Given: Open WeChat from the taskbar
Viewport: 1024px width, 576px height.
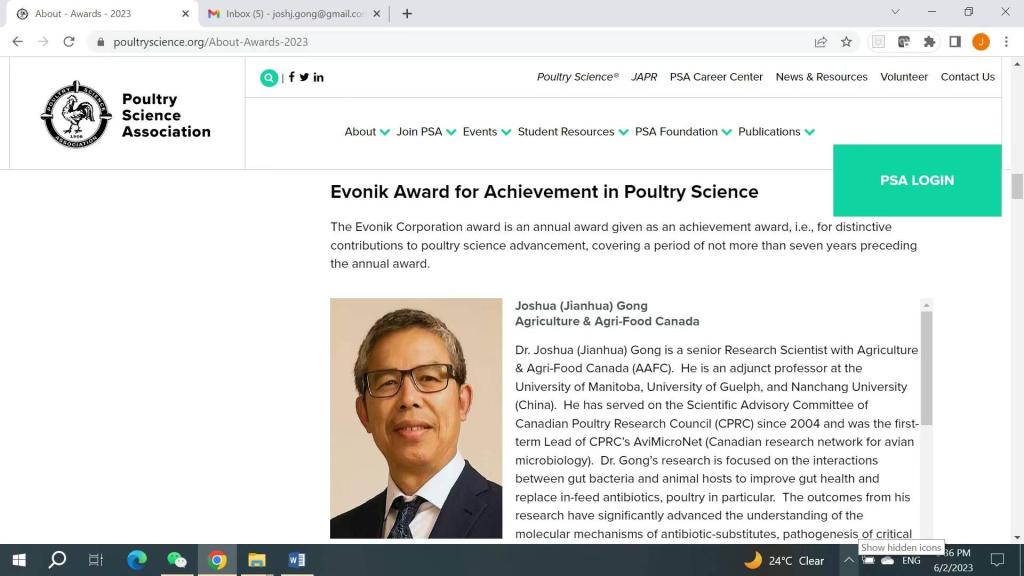Looking at the screenshot, I should 177,560.
